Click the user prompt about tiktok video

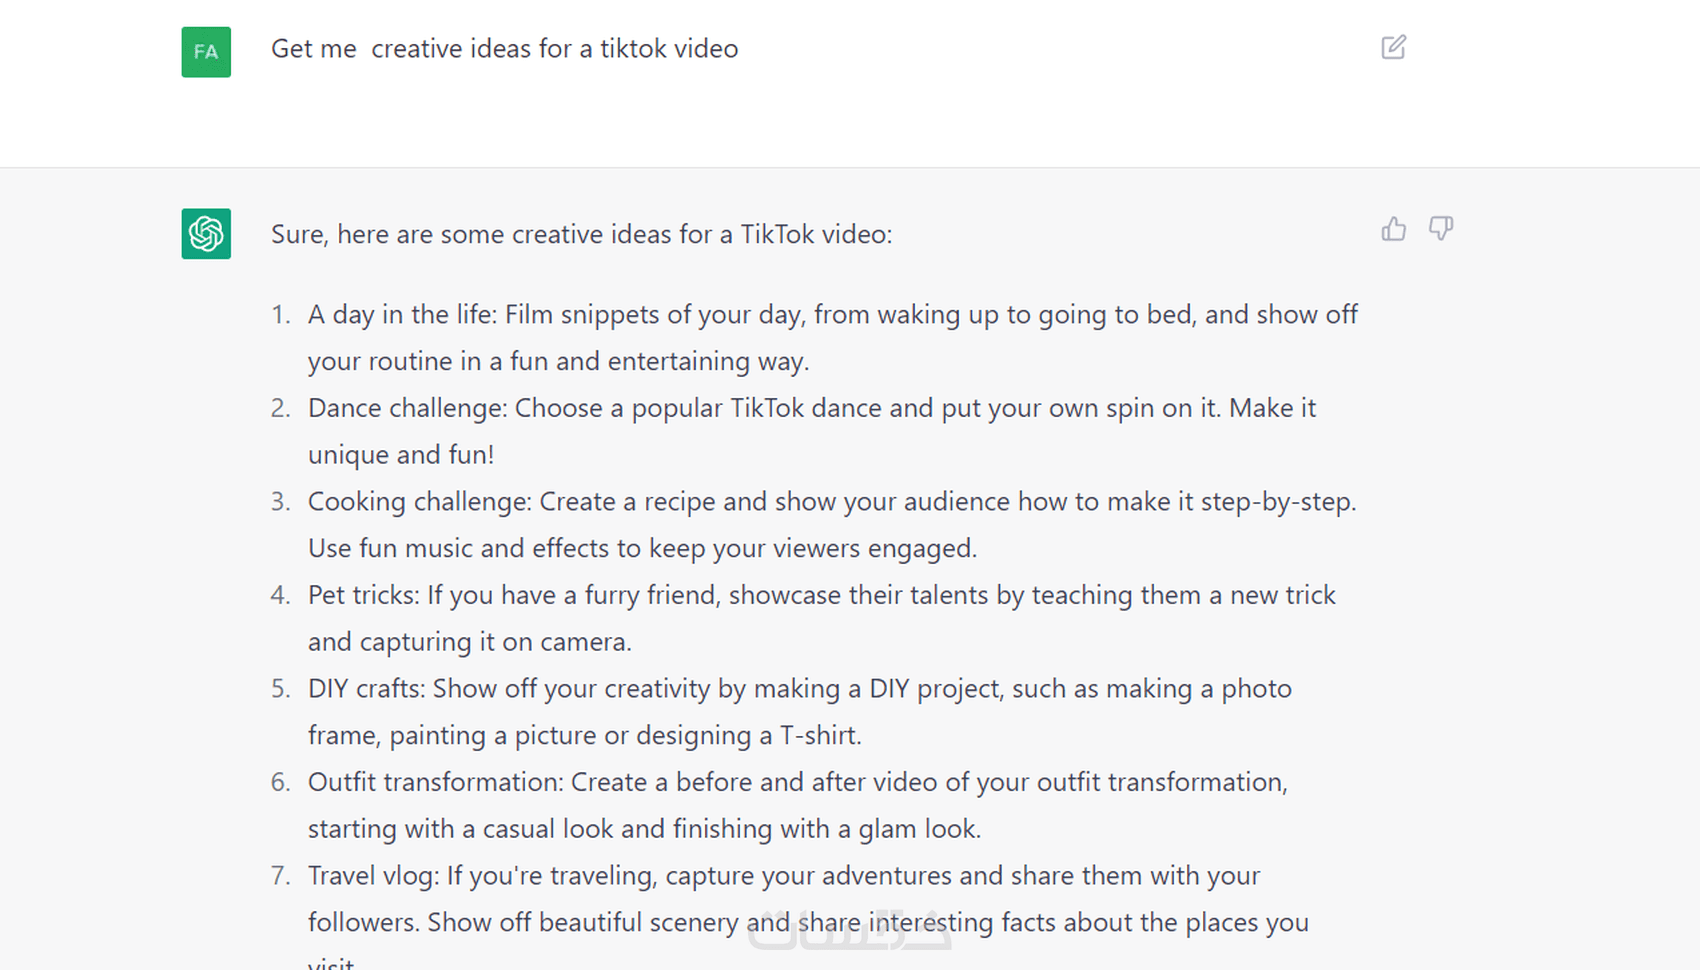click(504, 49)
